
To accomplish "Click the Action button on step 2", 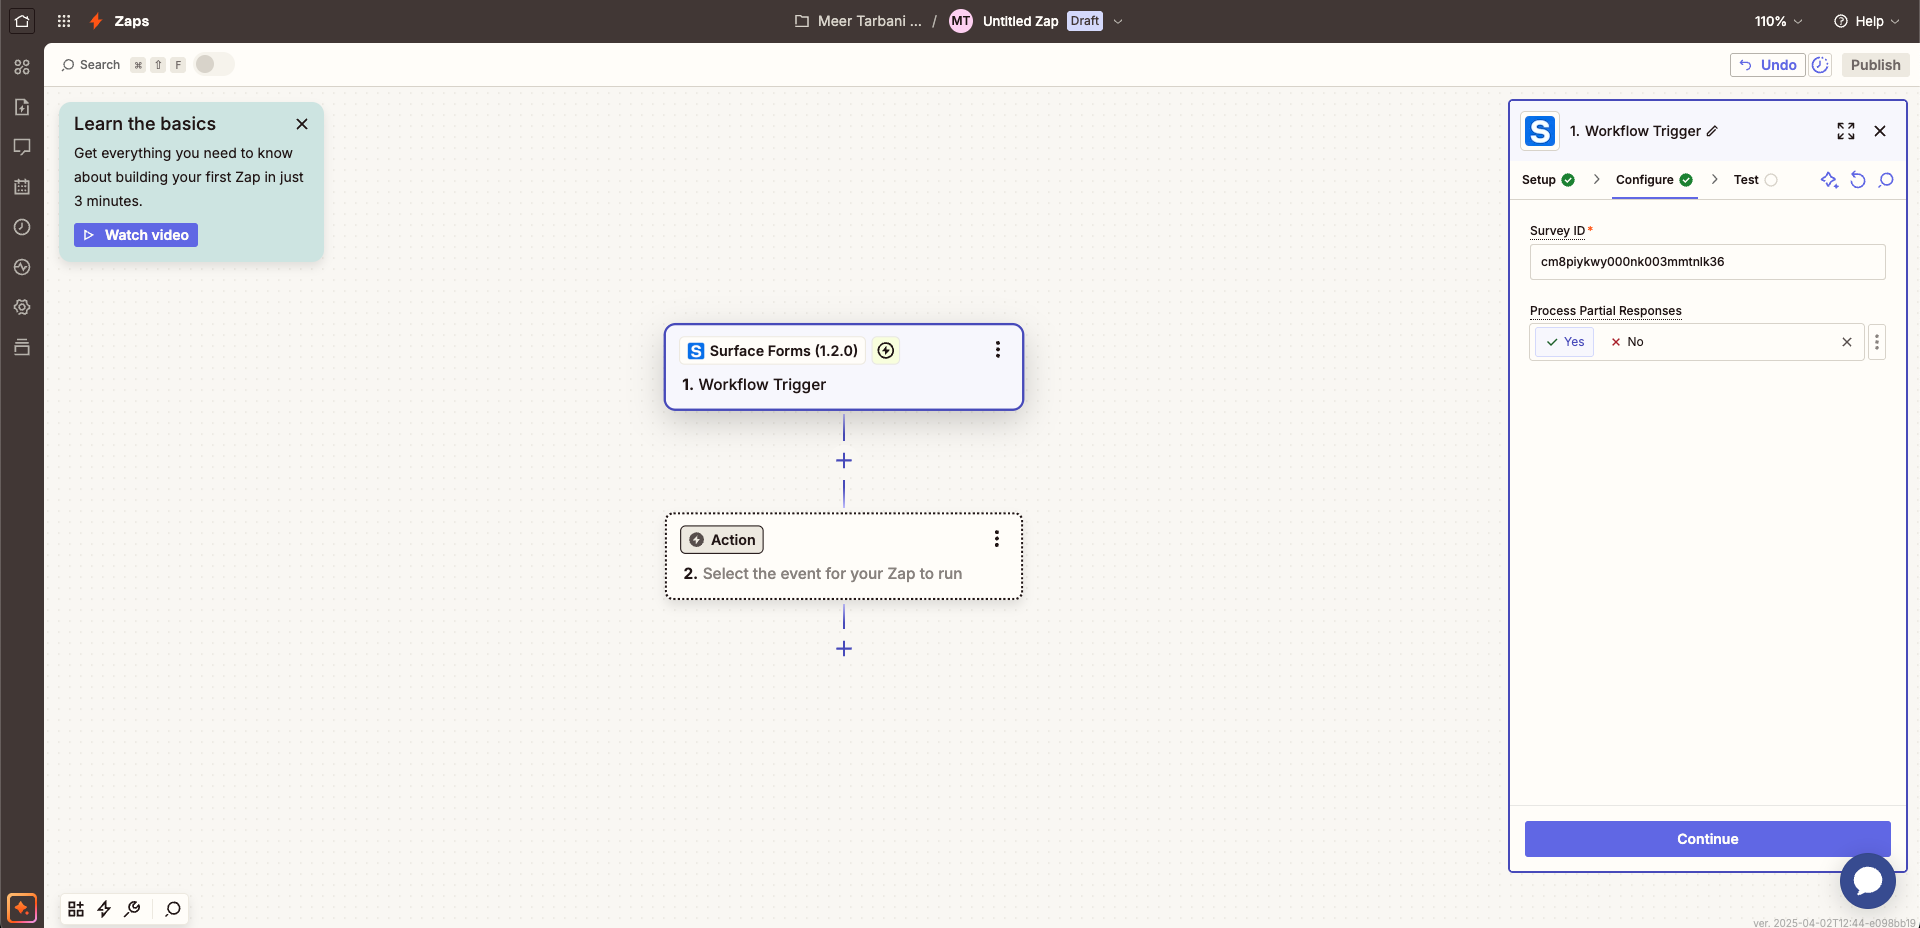I will [722, 540].
